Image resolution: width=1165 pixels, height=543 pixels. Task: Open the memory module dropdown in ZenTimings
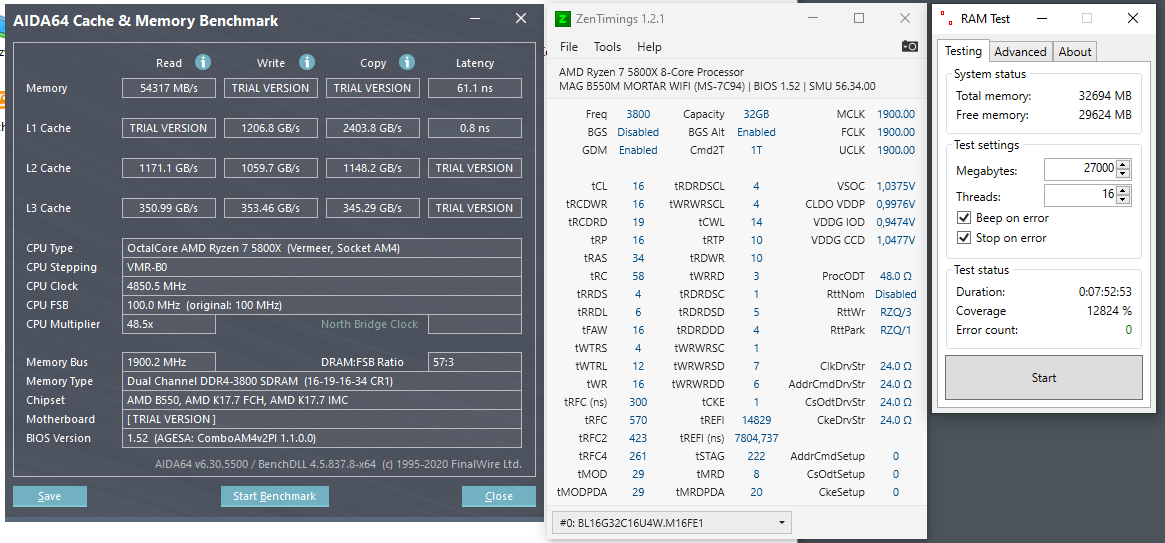coord(672,523)
